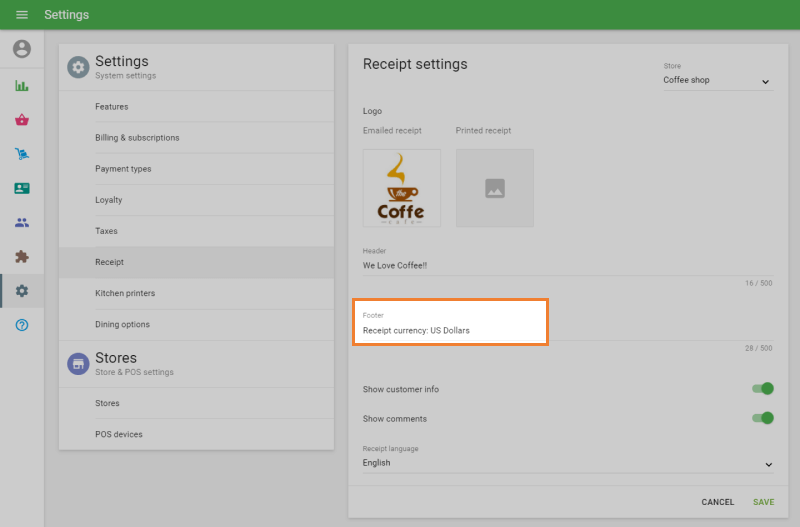Open Customers people icon in sidebar
The height and width of the screenshot is (527, 800).
click(x=22, y=223)
